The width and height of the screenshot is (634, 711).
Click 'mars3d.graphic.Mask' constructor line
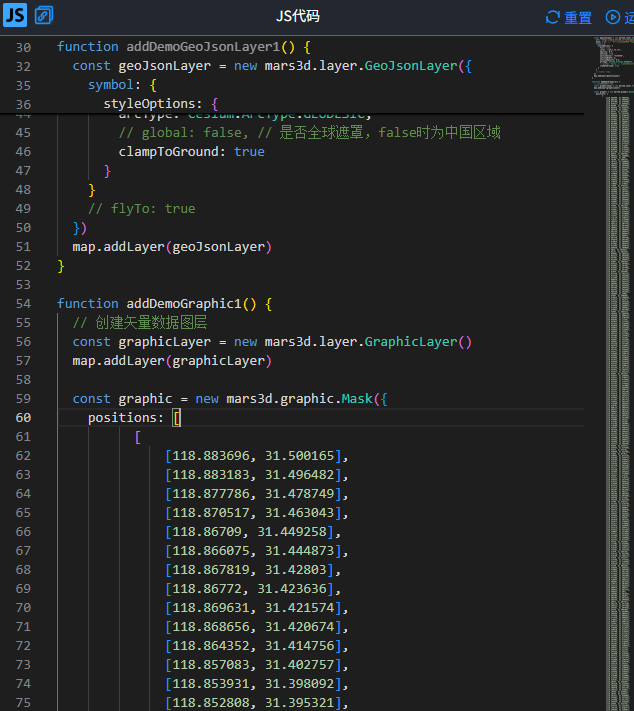230,399
